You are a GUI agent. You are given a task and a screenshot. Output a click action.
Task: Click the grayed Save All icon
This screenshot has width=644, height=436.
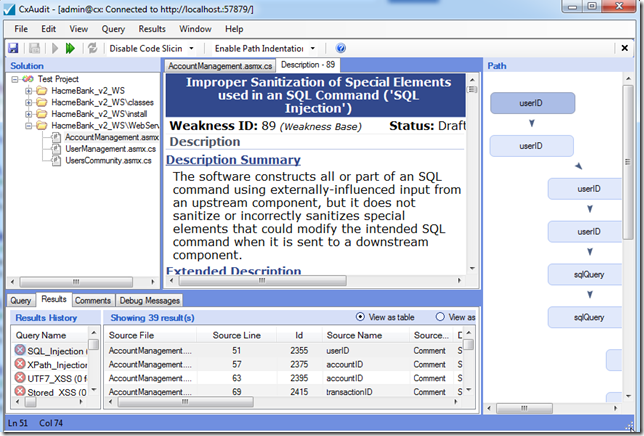pyautogui.click(x=34, y=48)
